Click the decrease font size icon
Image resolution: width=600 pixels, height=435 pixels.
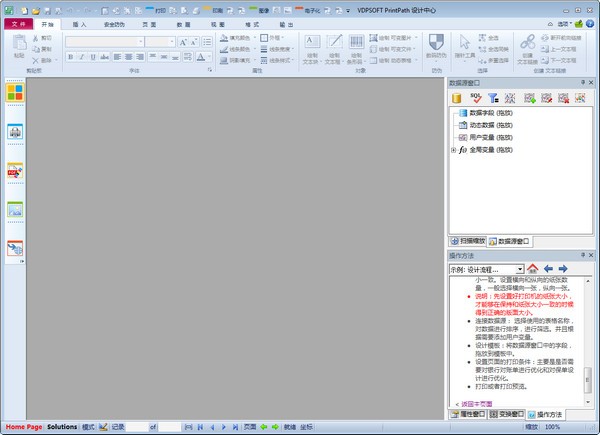(x=194, y=42)
